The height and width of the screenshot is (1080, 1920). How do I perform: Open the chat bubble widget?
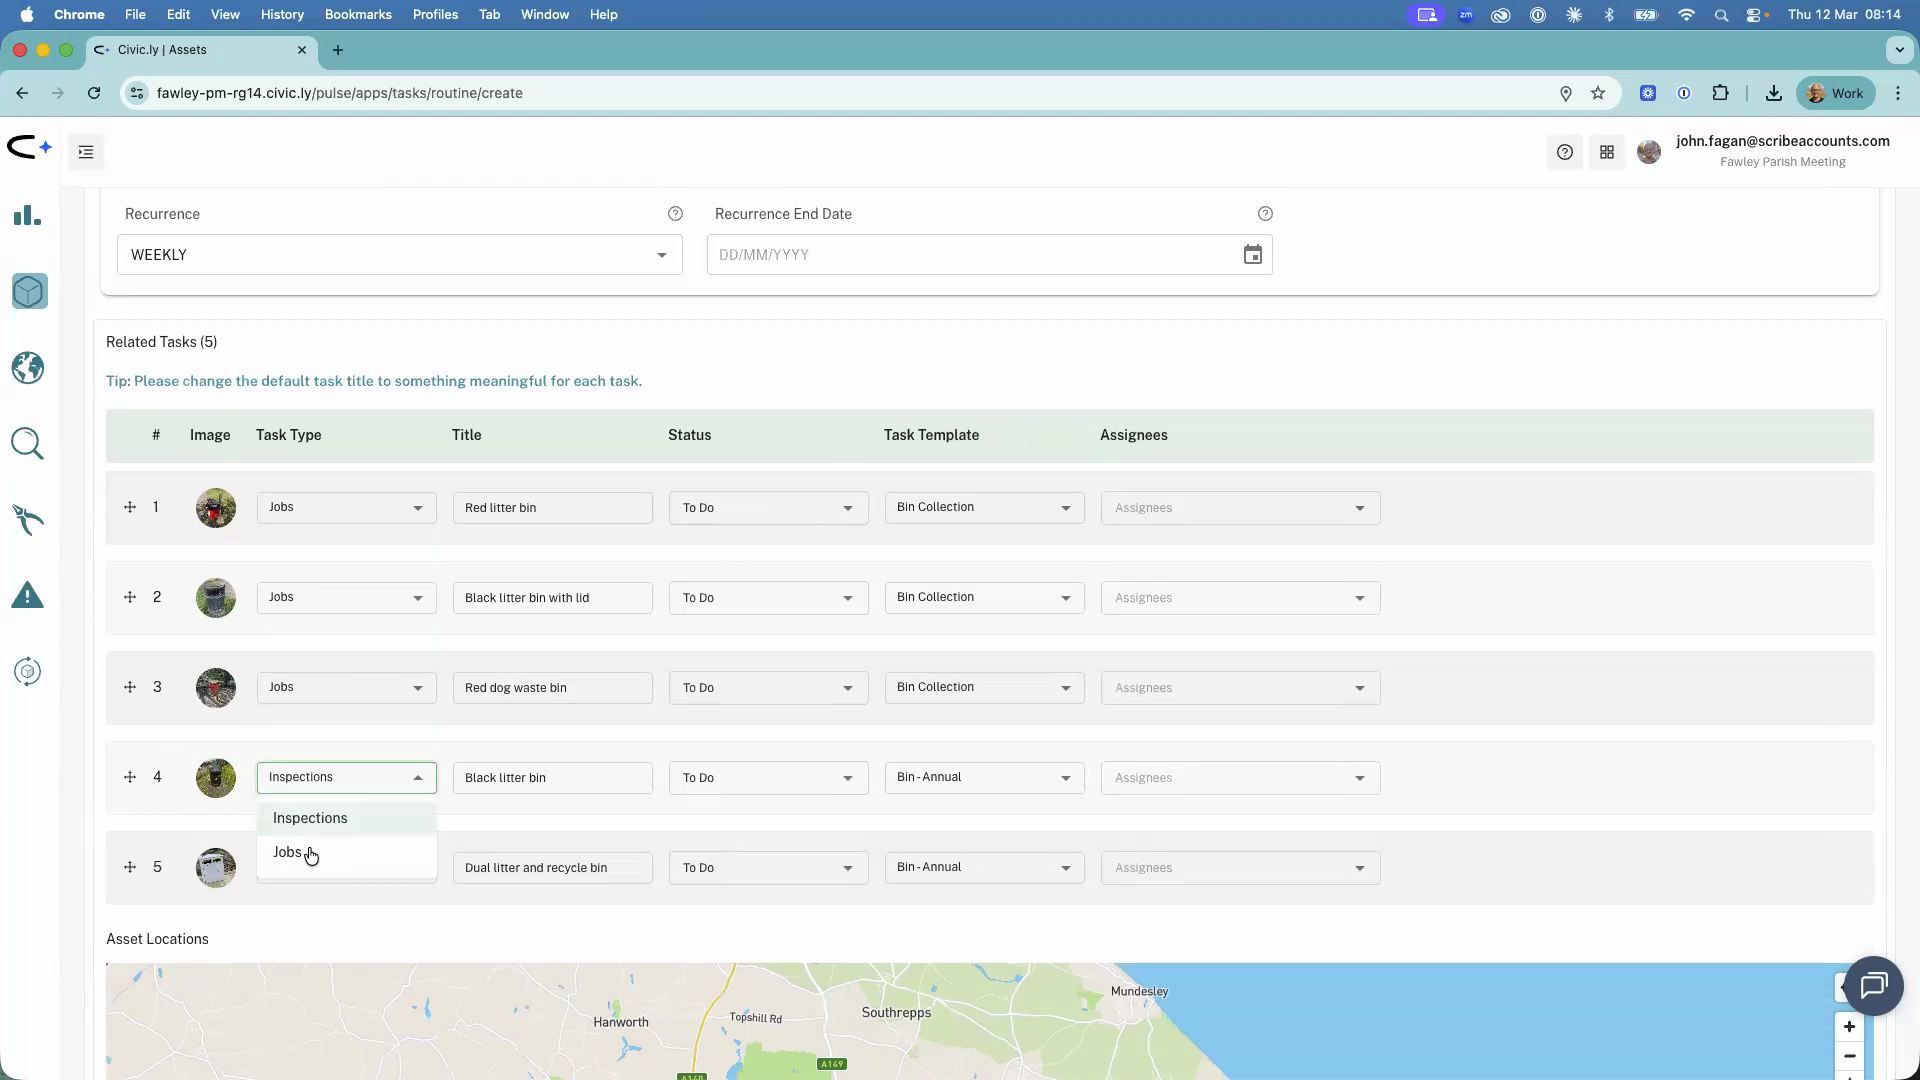(x=1874, y=986)
